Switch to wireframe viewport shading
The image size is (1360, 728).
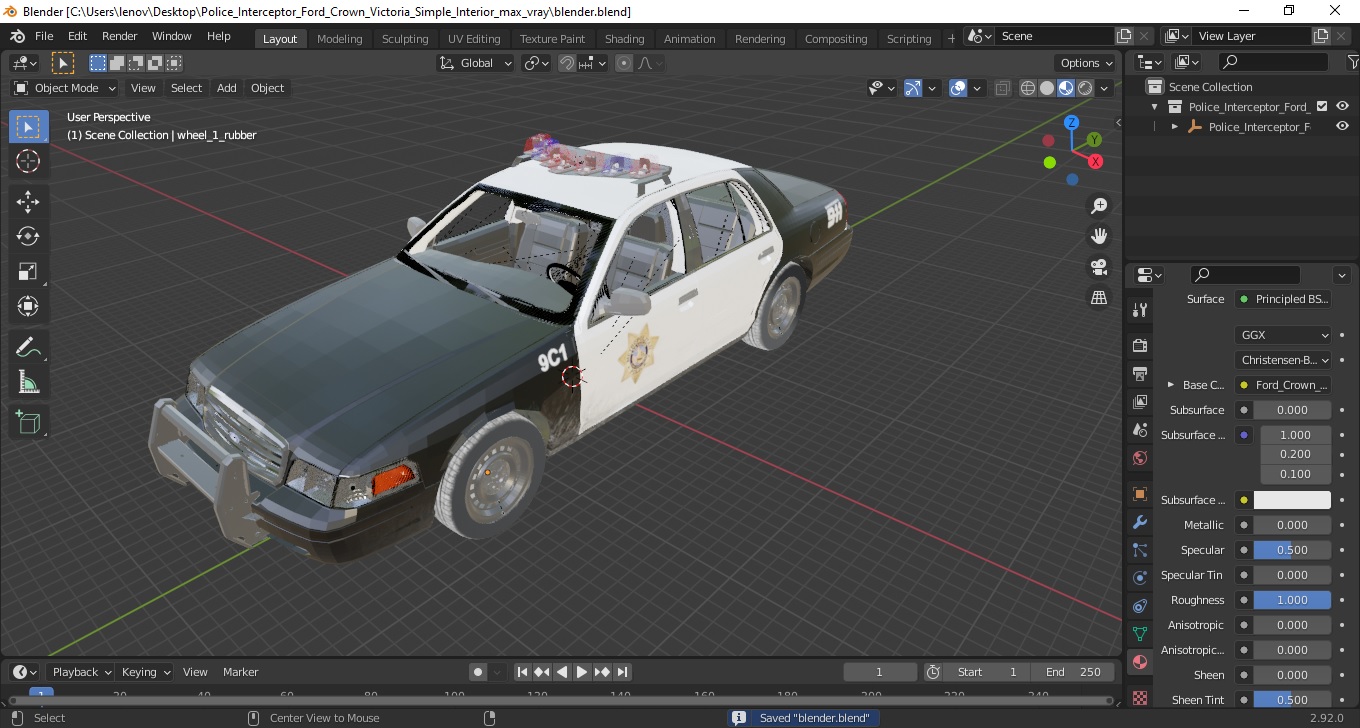click(x=1028, y=88)
